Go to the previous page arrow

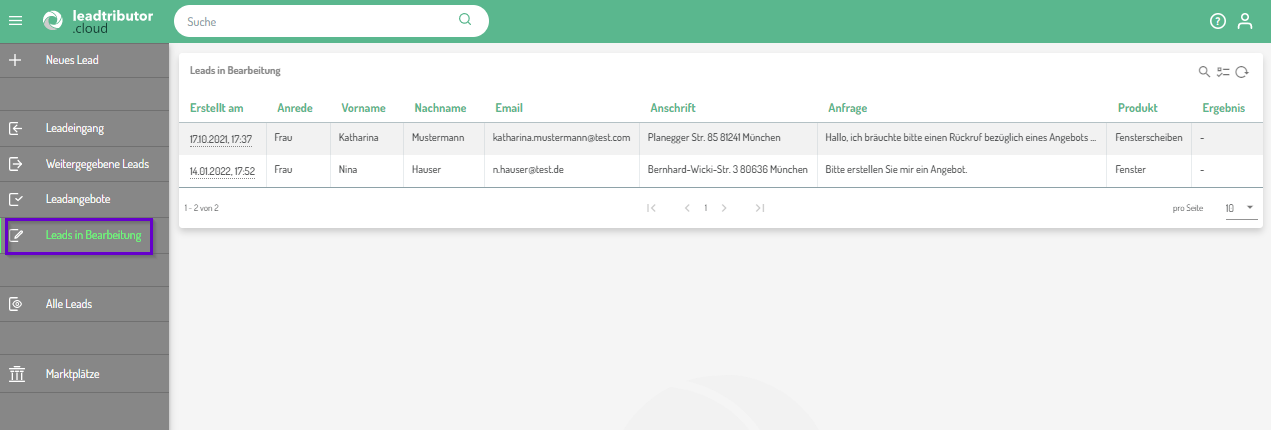coord(687,208)
